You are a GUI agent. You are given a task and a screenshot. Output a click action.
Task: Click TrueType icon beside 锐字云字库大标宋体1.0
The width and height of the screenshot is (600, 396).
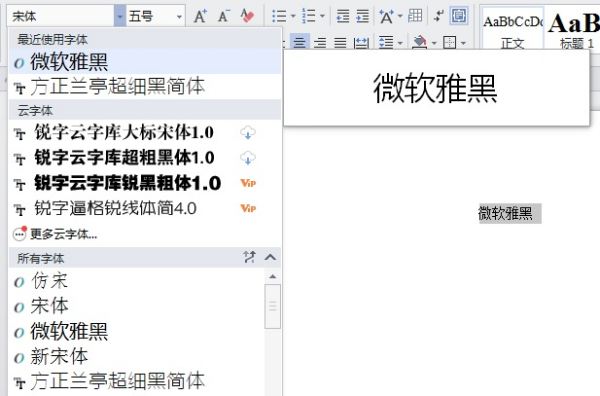tap(20, 134)
